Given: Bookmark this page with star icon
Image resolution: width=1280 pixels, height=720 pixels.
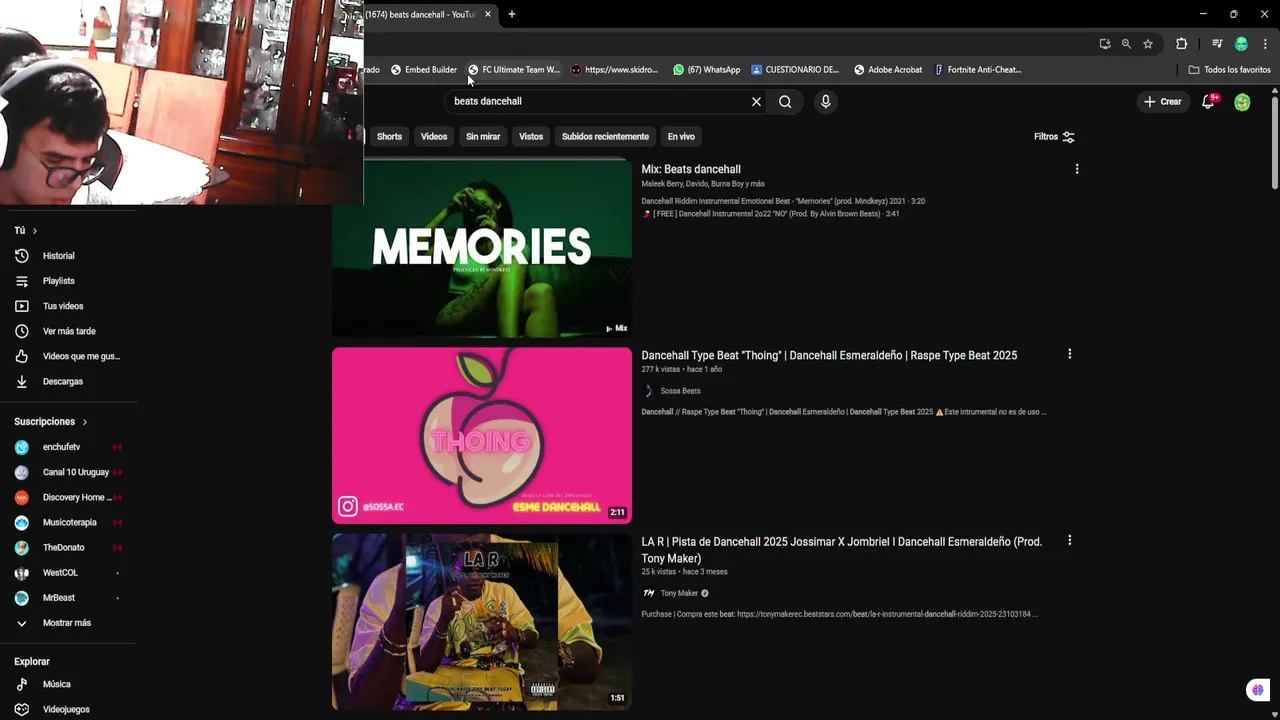Looking at the screenshot, I should point(1148,44).
